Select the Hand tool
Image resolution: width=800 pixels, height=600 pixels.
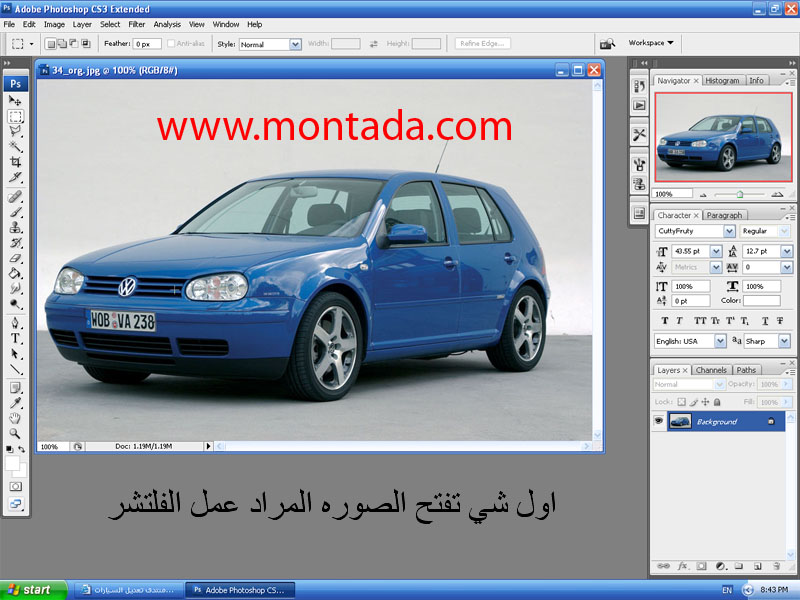(15, 417)
